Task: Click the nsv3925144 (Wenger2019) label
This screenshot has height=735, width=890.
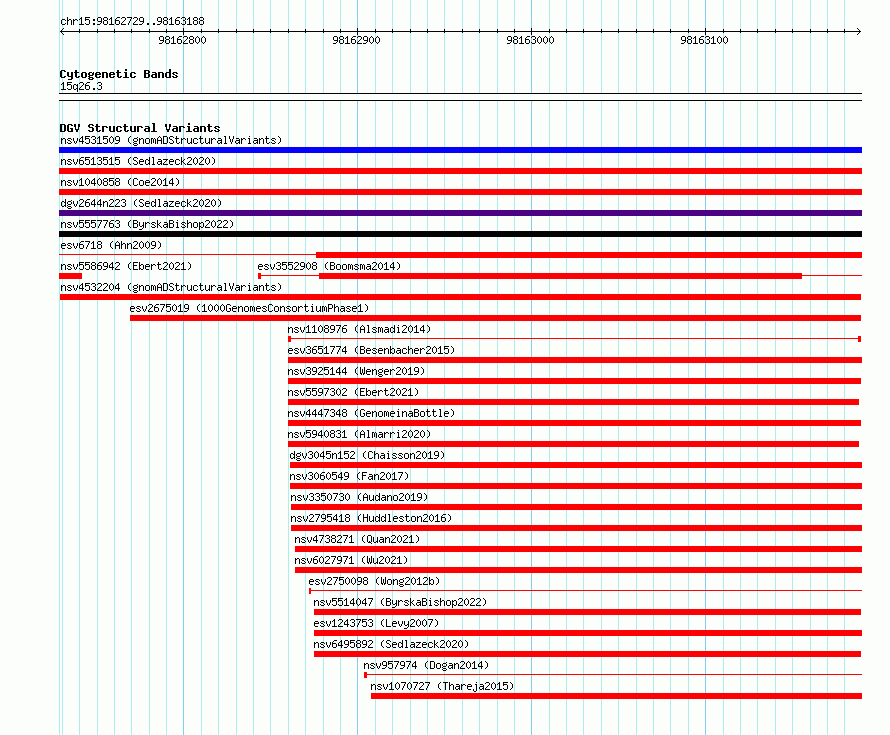Action: (356, 371)
